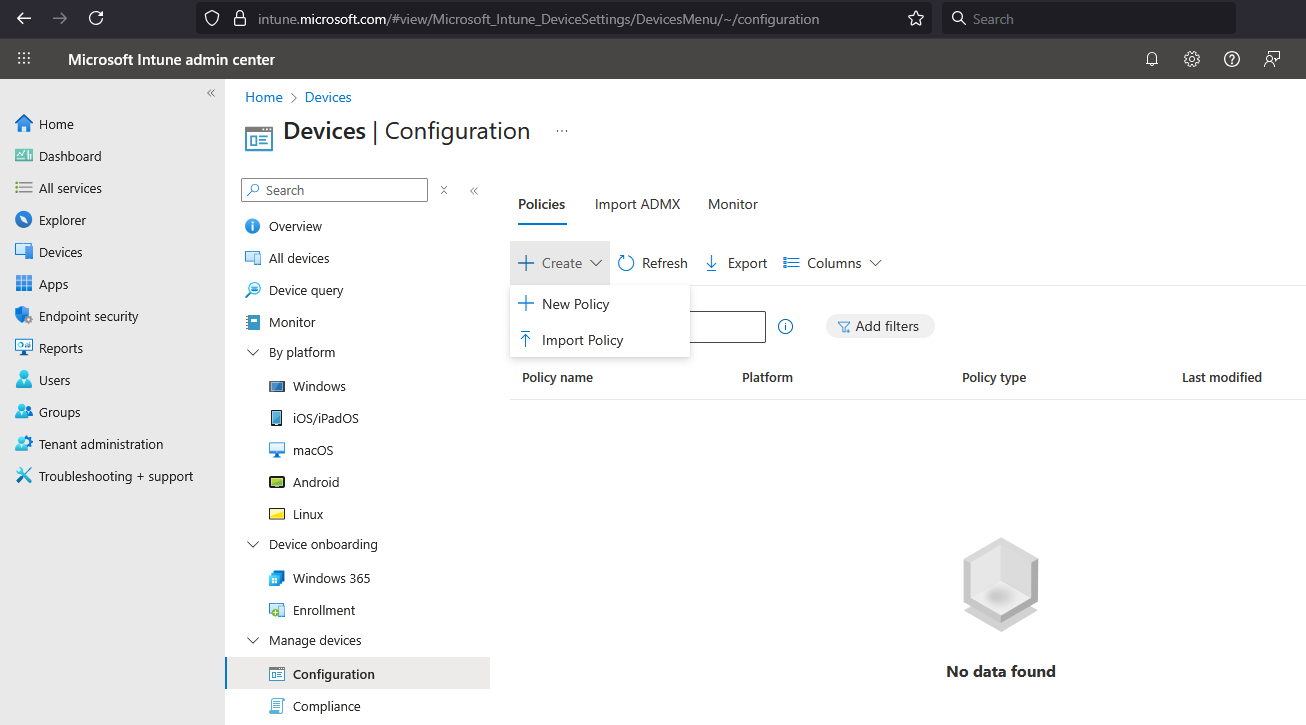
Task: Open the Create dropdown button
Action: coord(560,263)
